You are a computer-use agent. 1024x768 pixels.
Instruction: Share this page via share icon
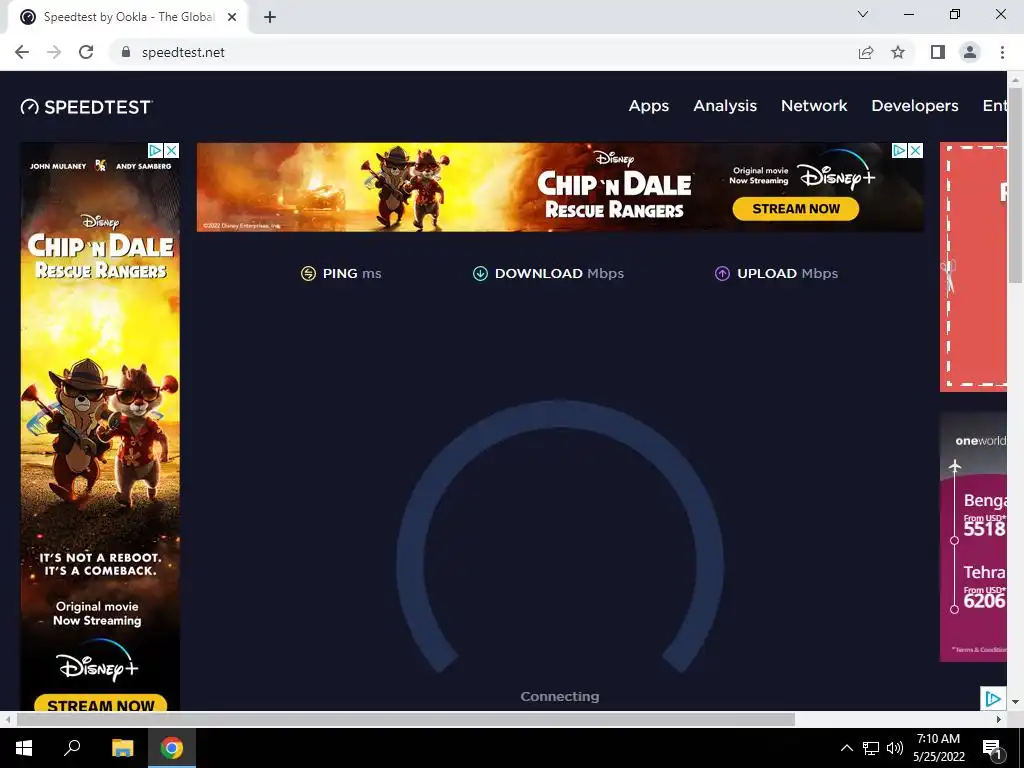(866, 52)
